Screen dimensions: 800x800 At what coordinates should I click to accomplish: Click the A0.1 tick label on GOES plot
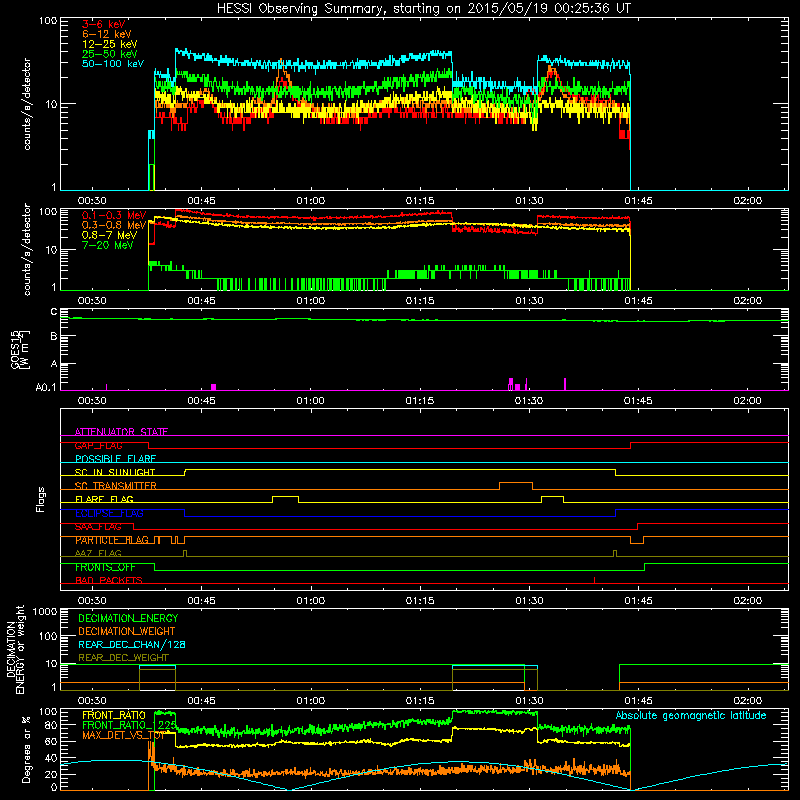coord(46,387)
